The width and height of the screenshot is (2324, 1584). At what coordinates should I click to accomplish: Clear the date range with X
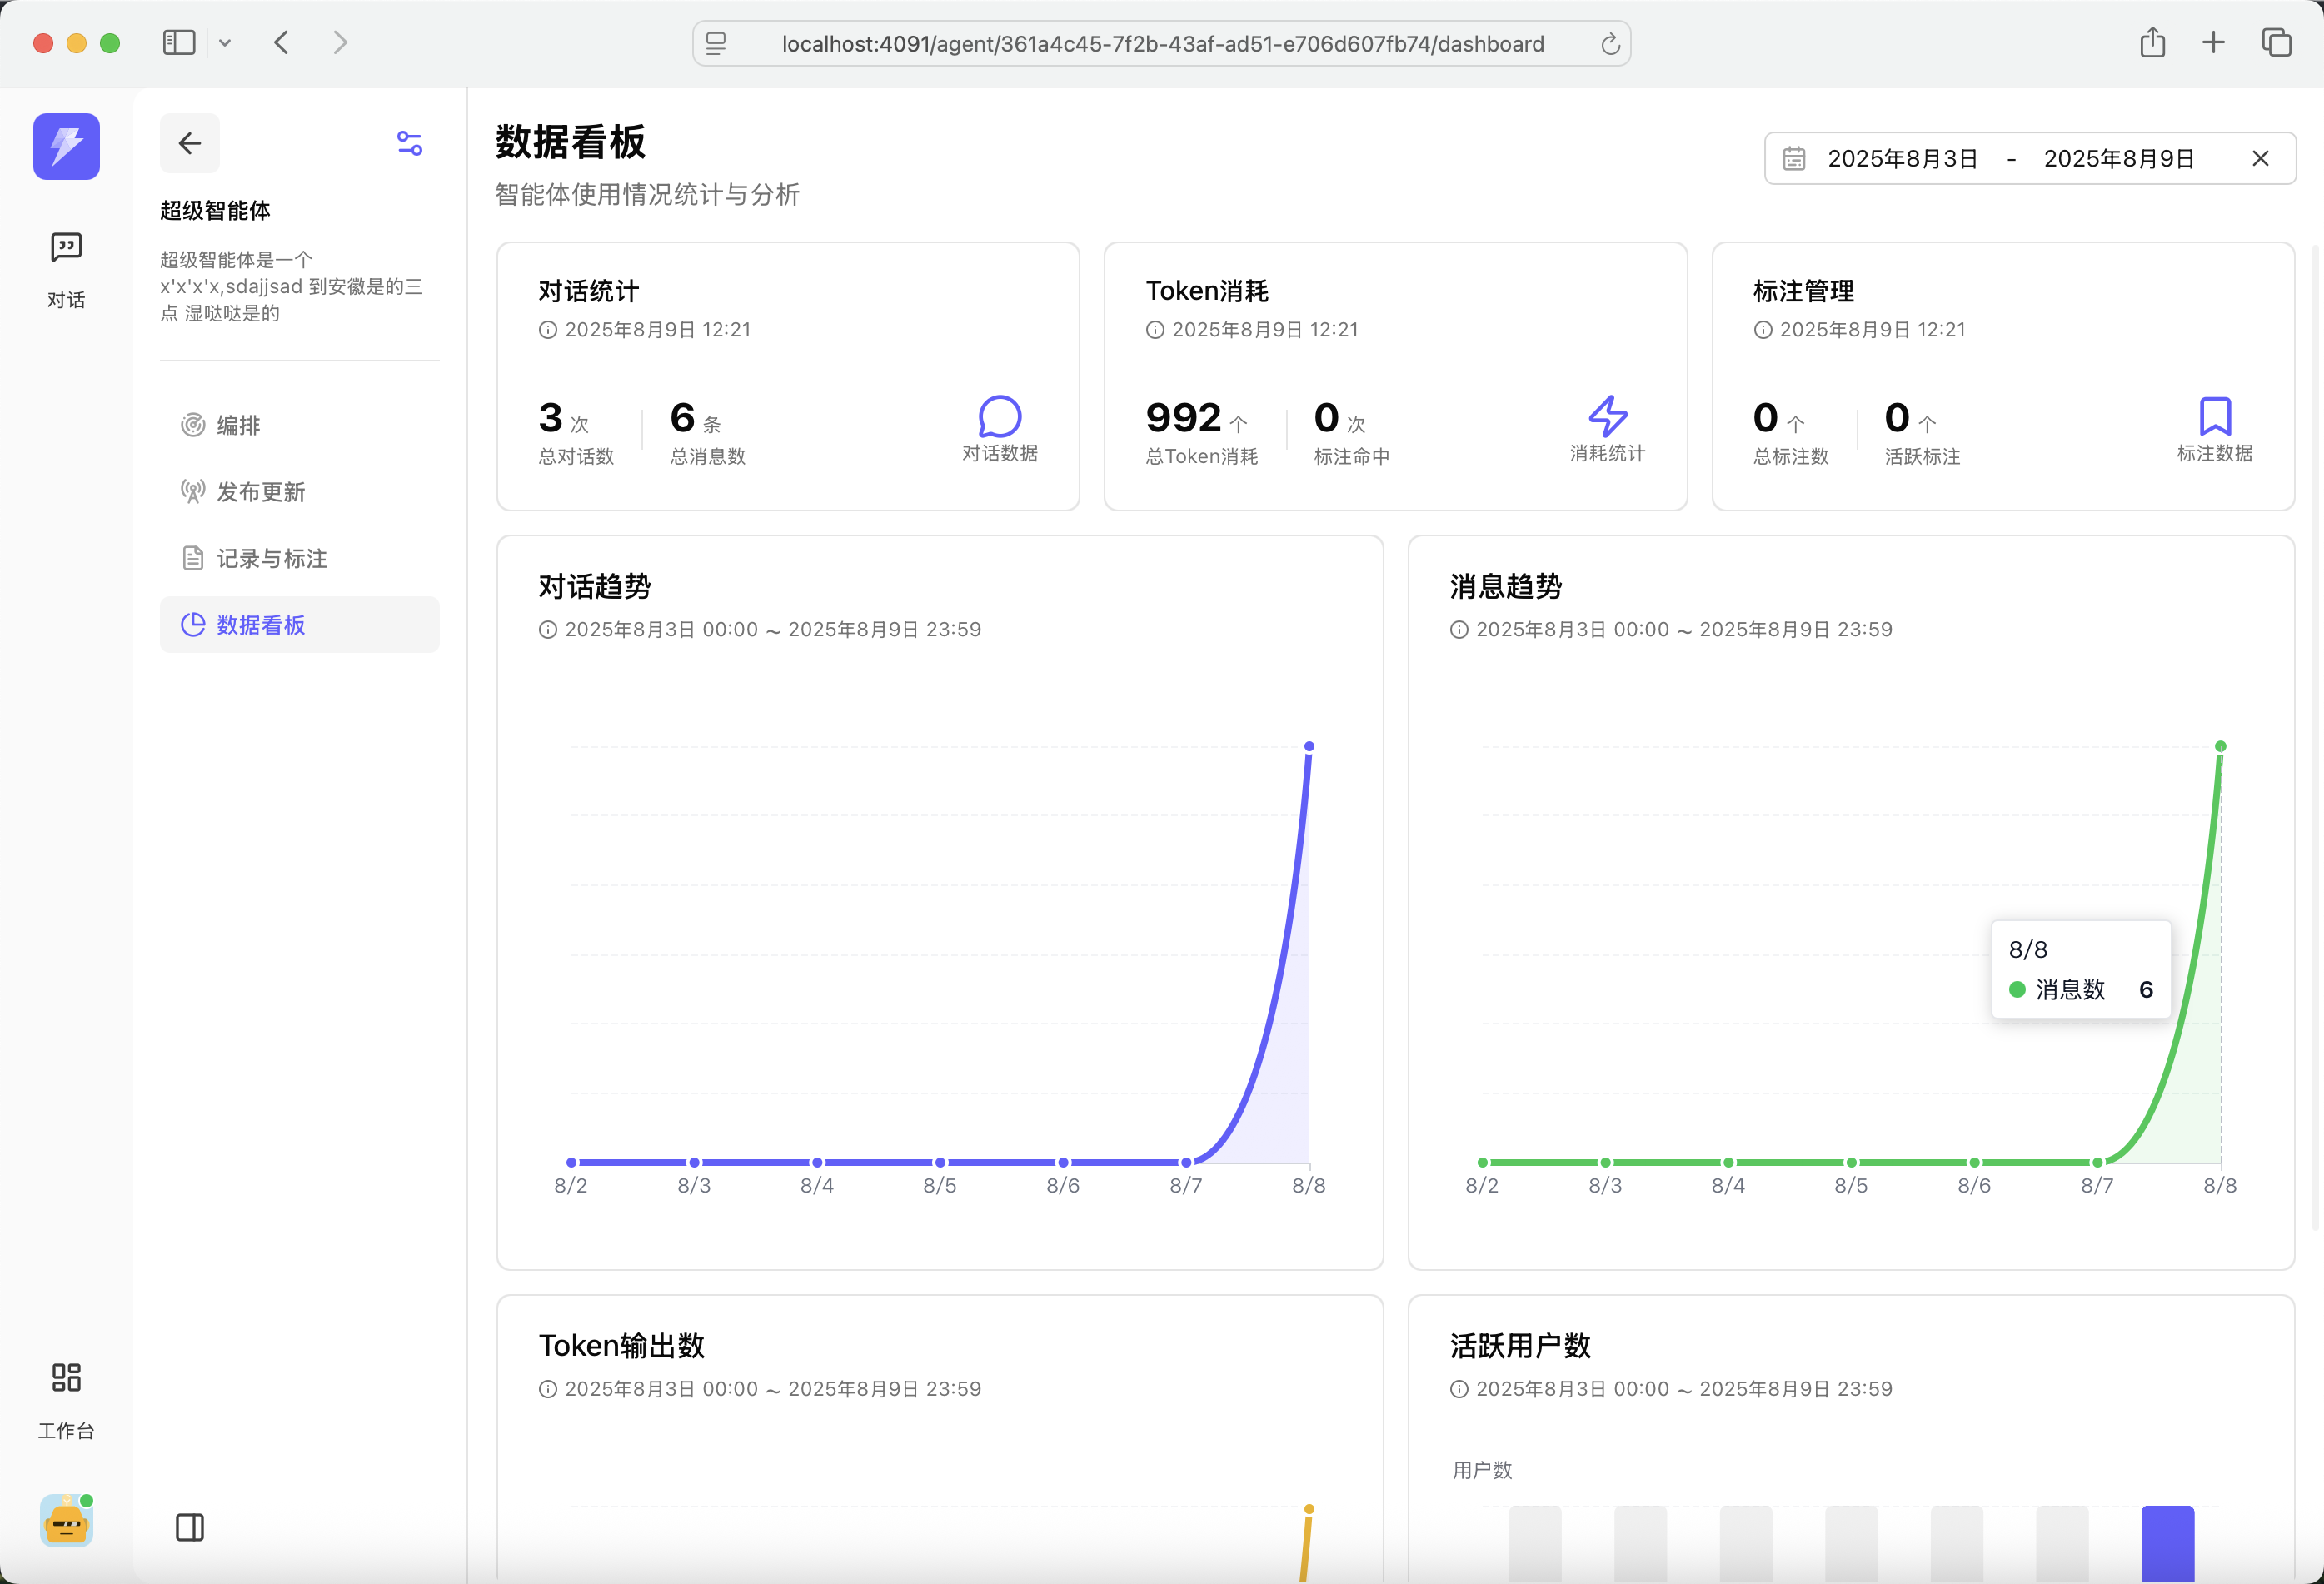pos(2260,158)
